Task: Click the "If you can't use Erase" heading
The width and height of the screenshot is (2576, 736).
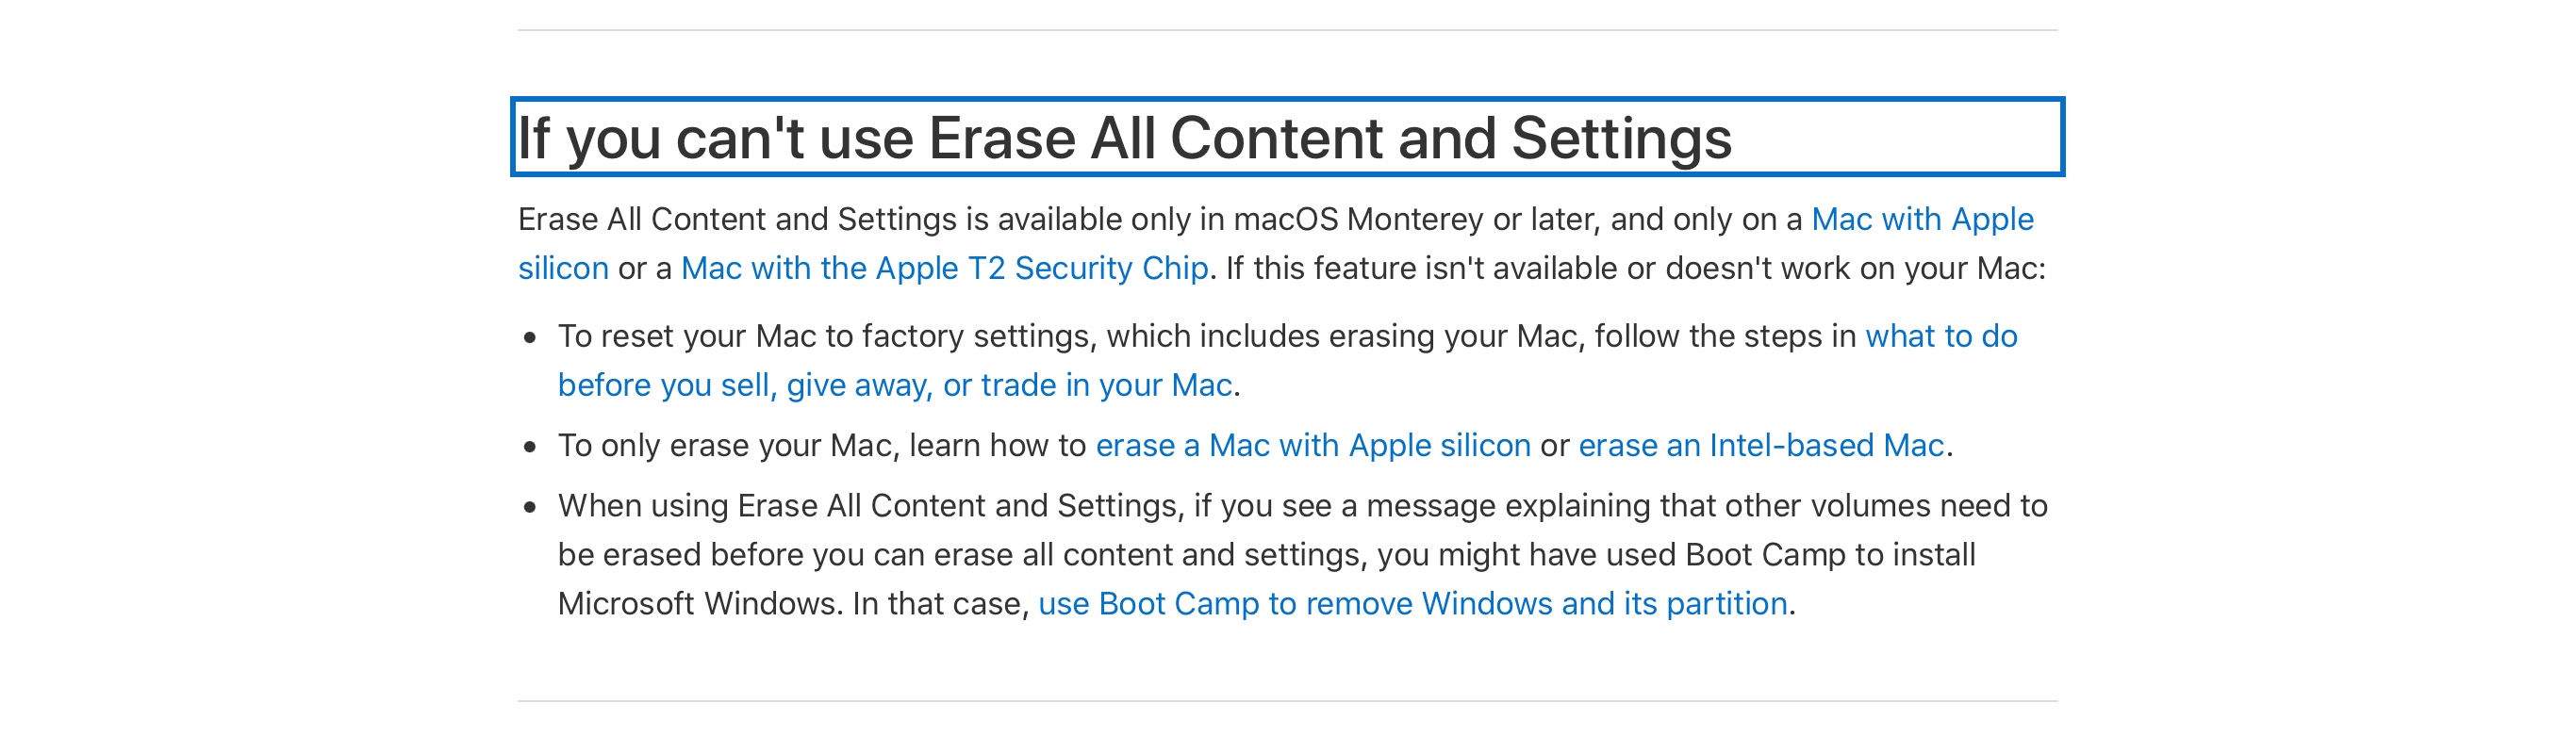Action: click(x=1124, y=138)
